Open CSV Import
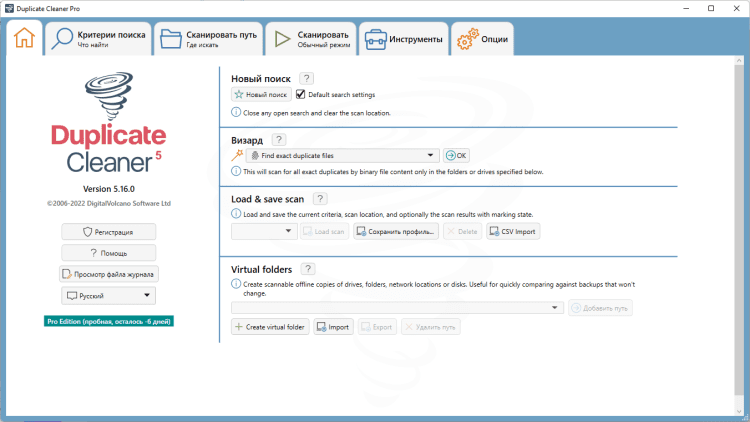The height and width of the screenshot is (422, 750). pos(513,232)
